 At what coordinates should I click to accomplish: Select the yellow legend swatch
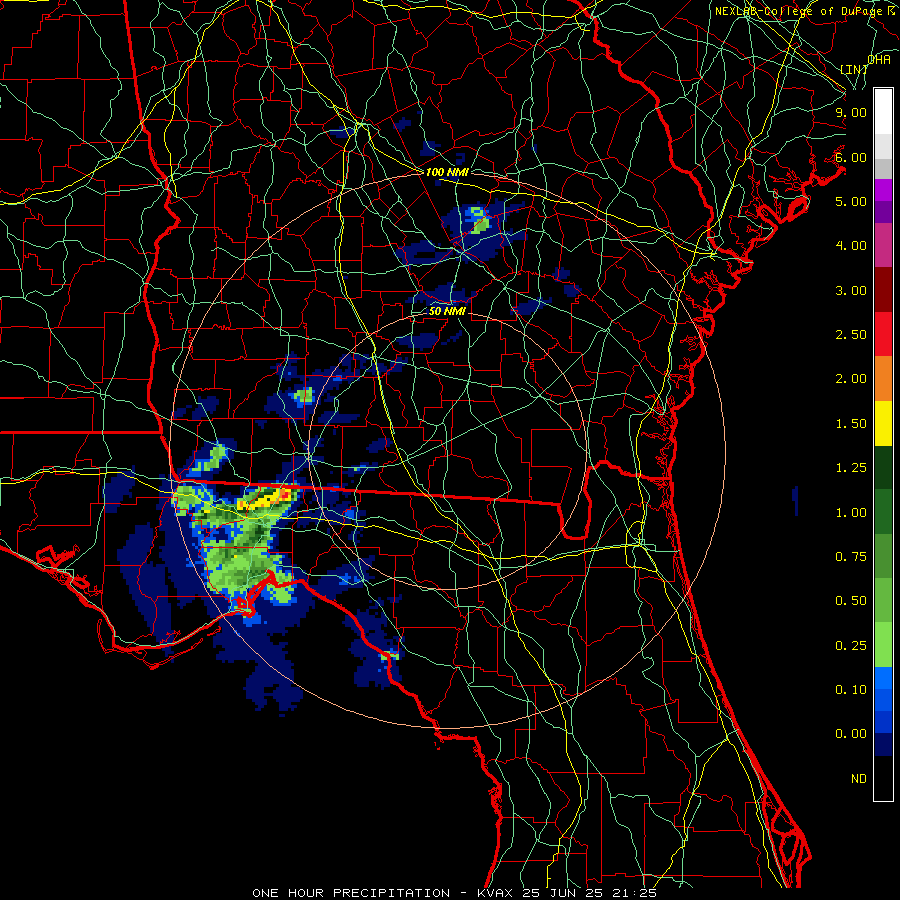883,424
